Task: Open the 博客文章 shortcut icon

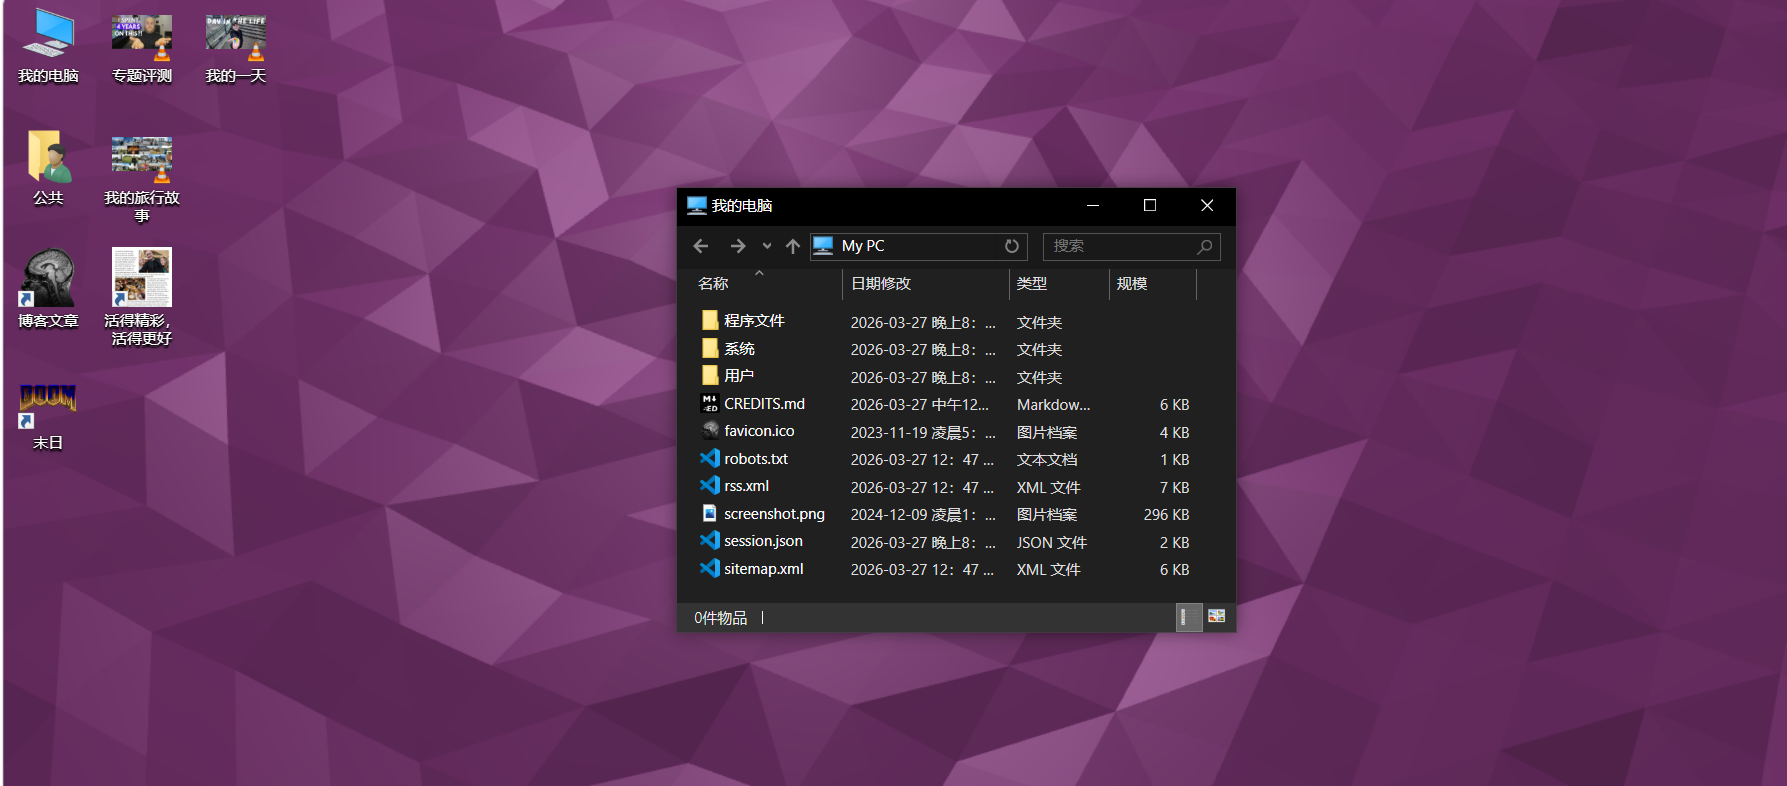Action: point(48,290)
